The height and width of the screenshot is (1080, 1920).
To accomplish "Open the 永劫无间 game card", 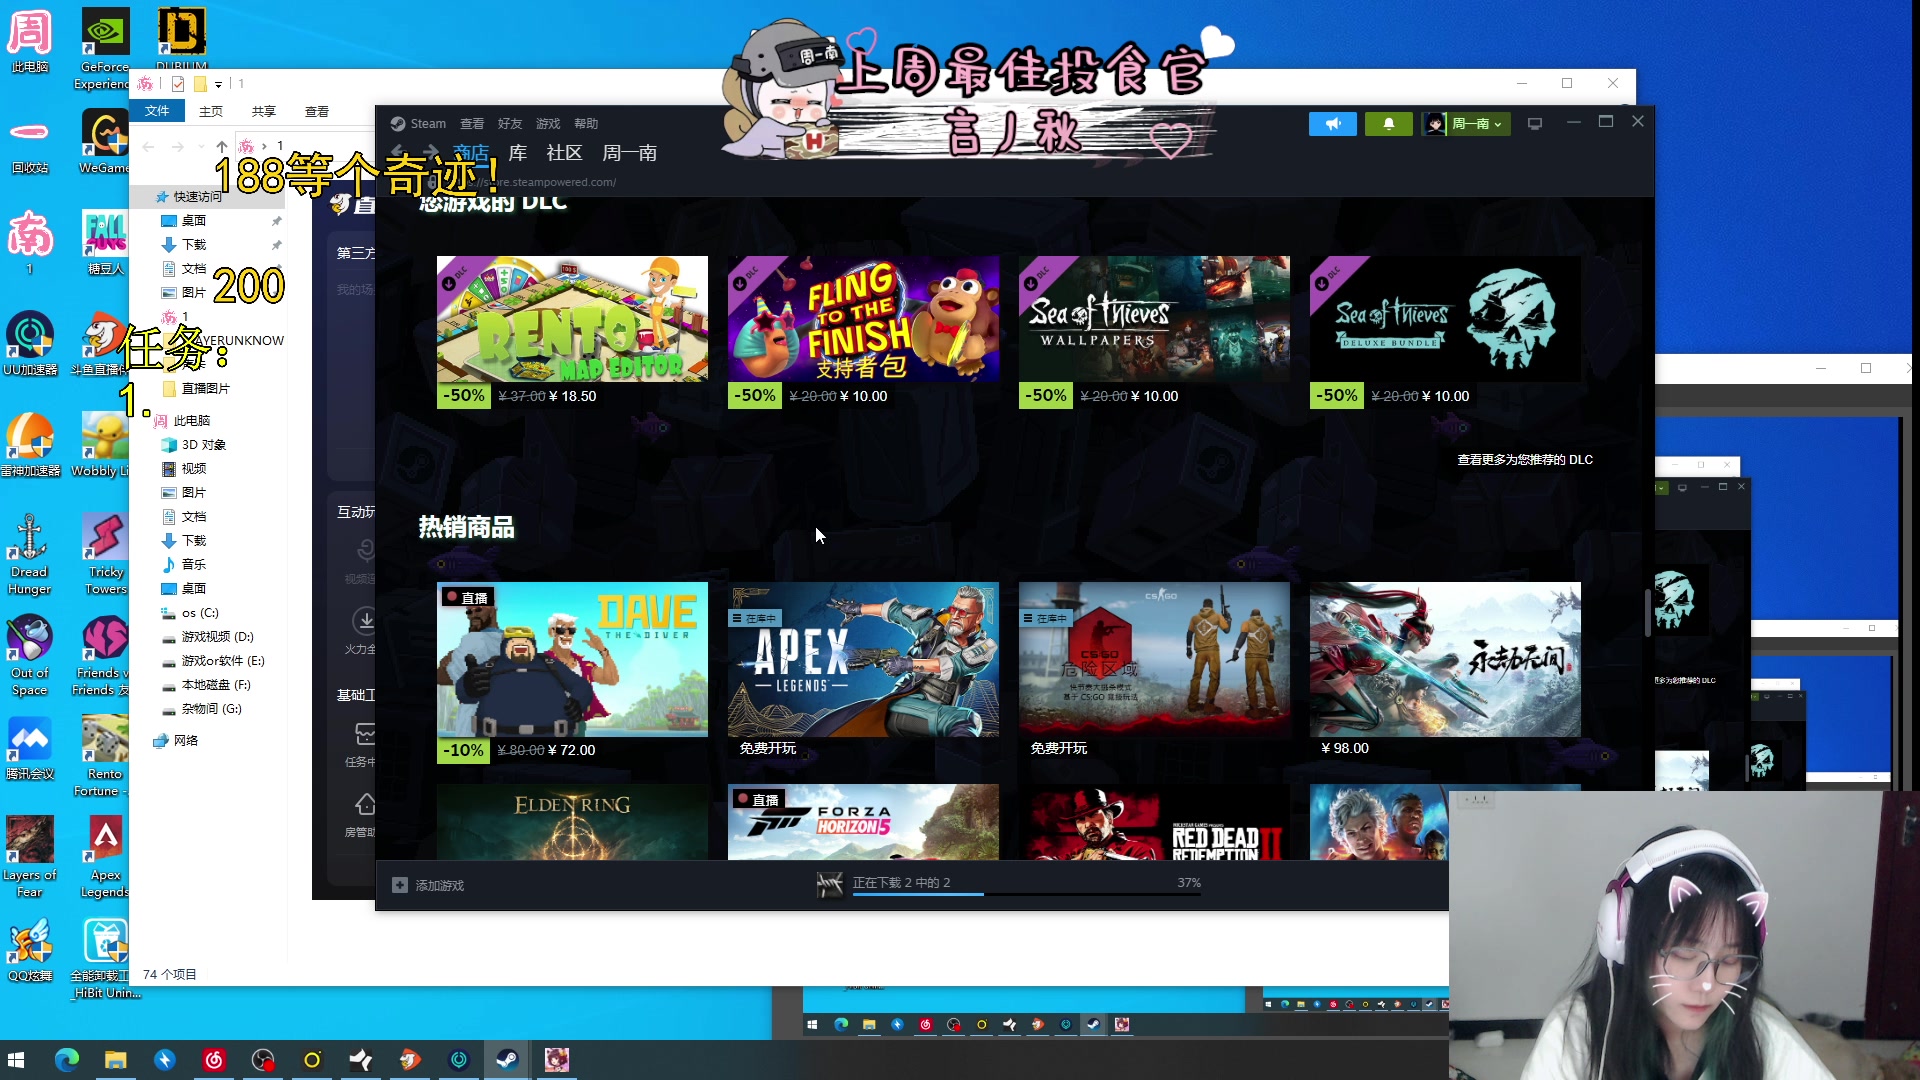I will (x=1445, y=672).
